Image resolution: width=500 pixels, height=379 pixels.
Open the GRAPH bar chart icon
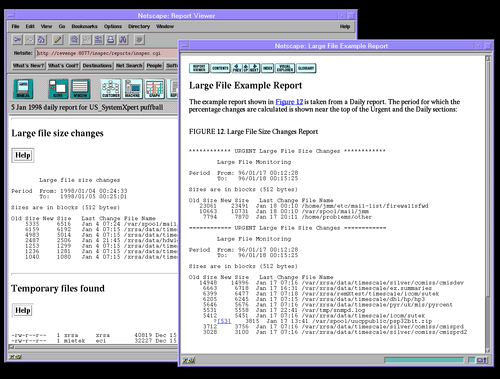click(x=155, y=89)
